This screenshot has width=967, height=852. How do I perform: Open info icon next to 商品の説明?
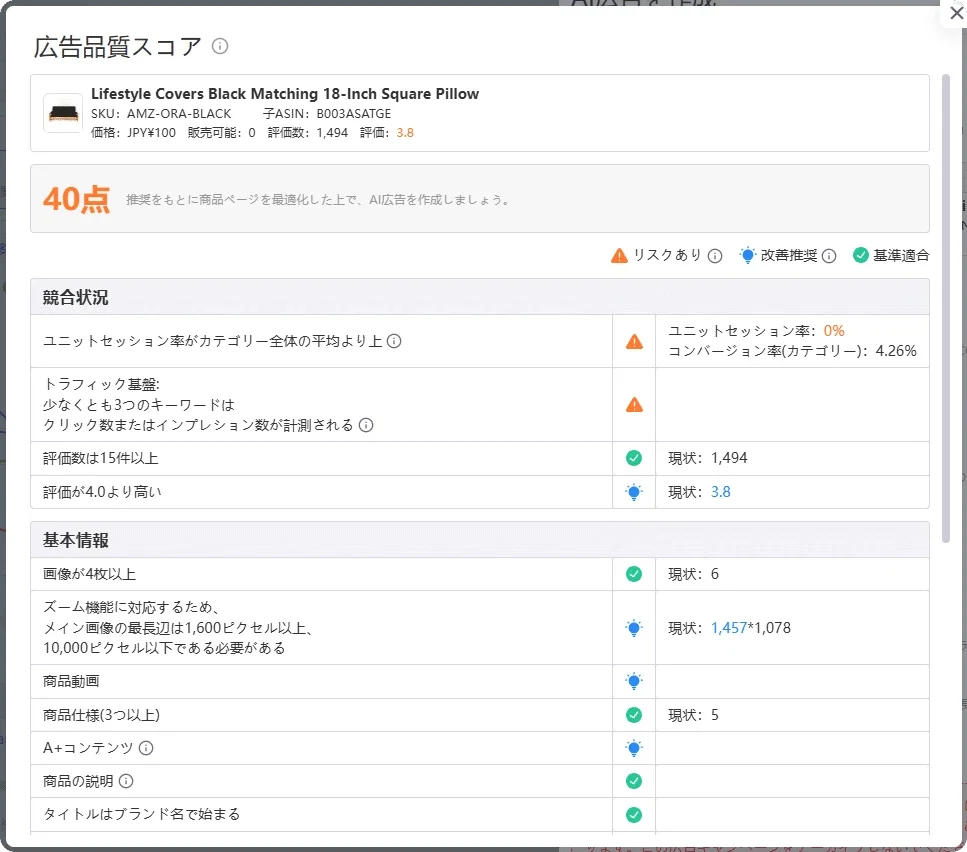[x=126, y=781]
